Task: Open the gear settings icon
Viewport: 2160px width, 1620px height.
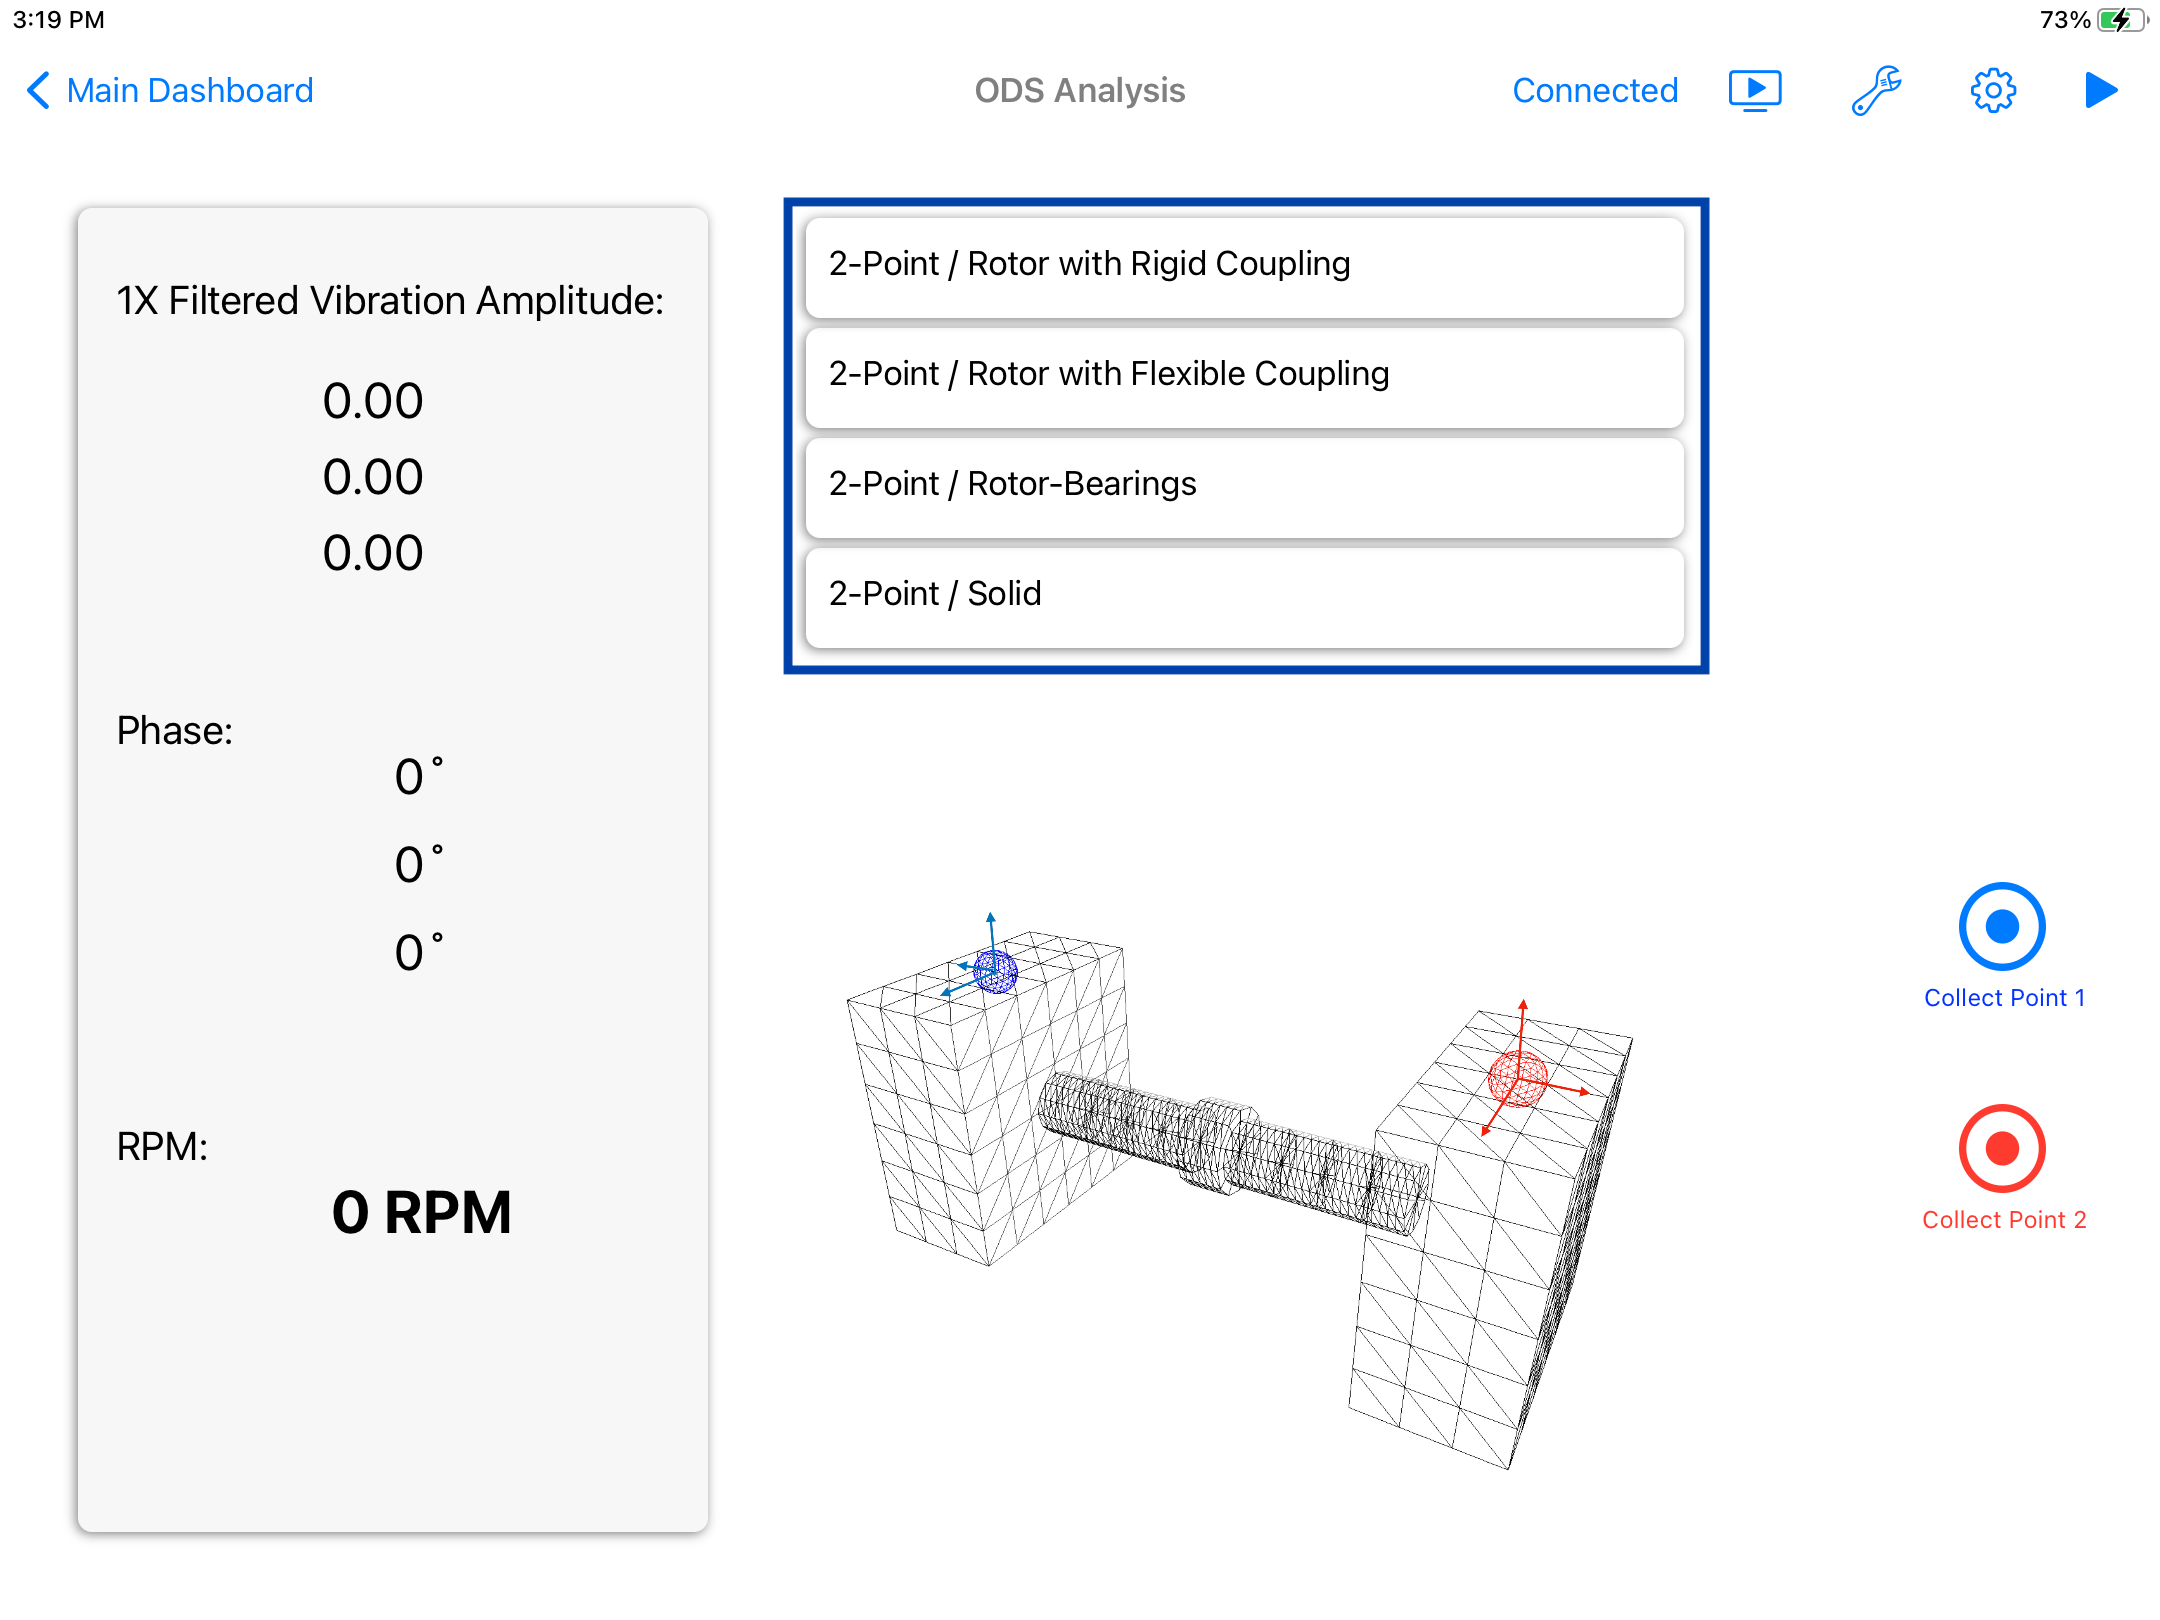Action: click(1993, 90)
